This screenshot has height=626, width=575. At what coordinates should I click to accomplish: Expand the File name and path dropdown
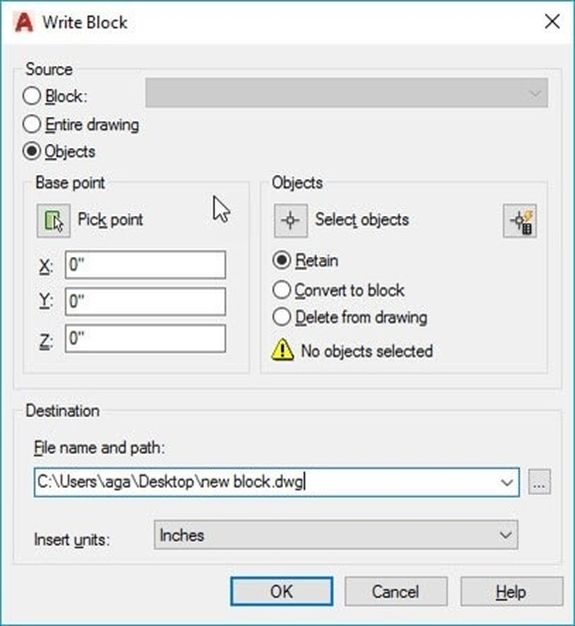point(507,482)
